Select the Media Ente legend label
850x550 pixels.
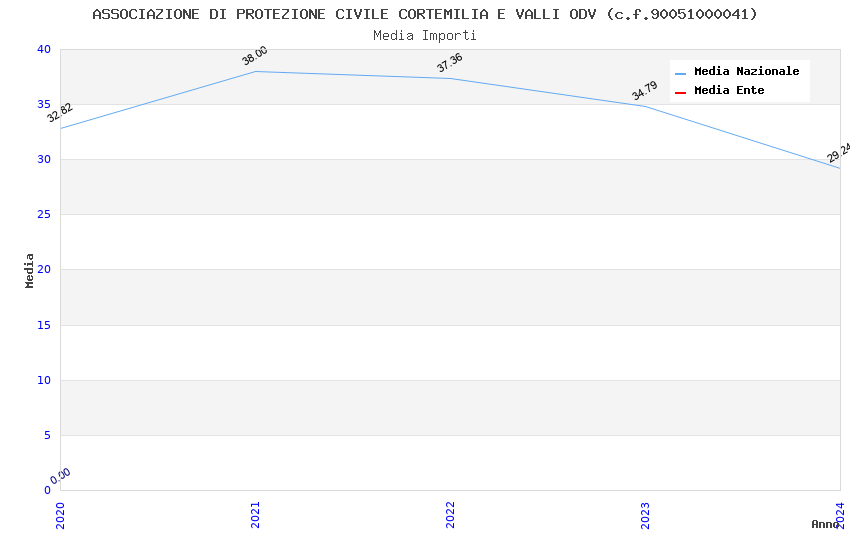[729, 91]
